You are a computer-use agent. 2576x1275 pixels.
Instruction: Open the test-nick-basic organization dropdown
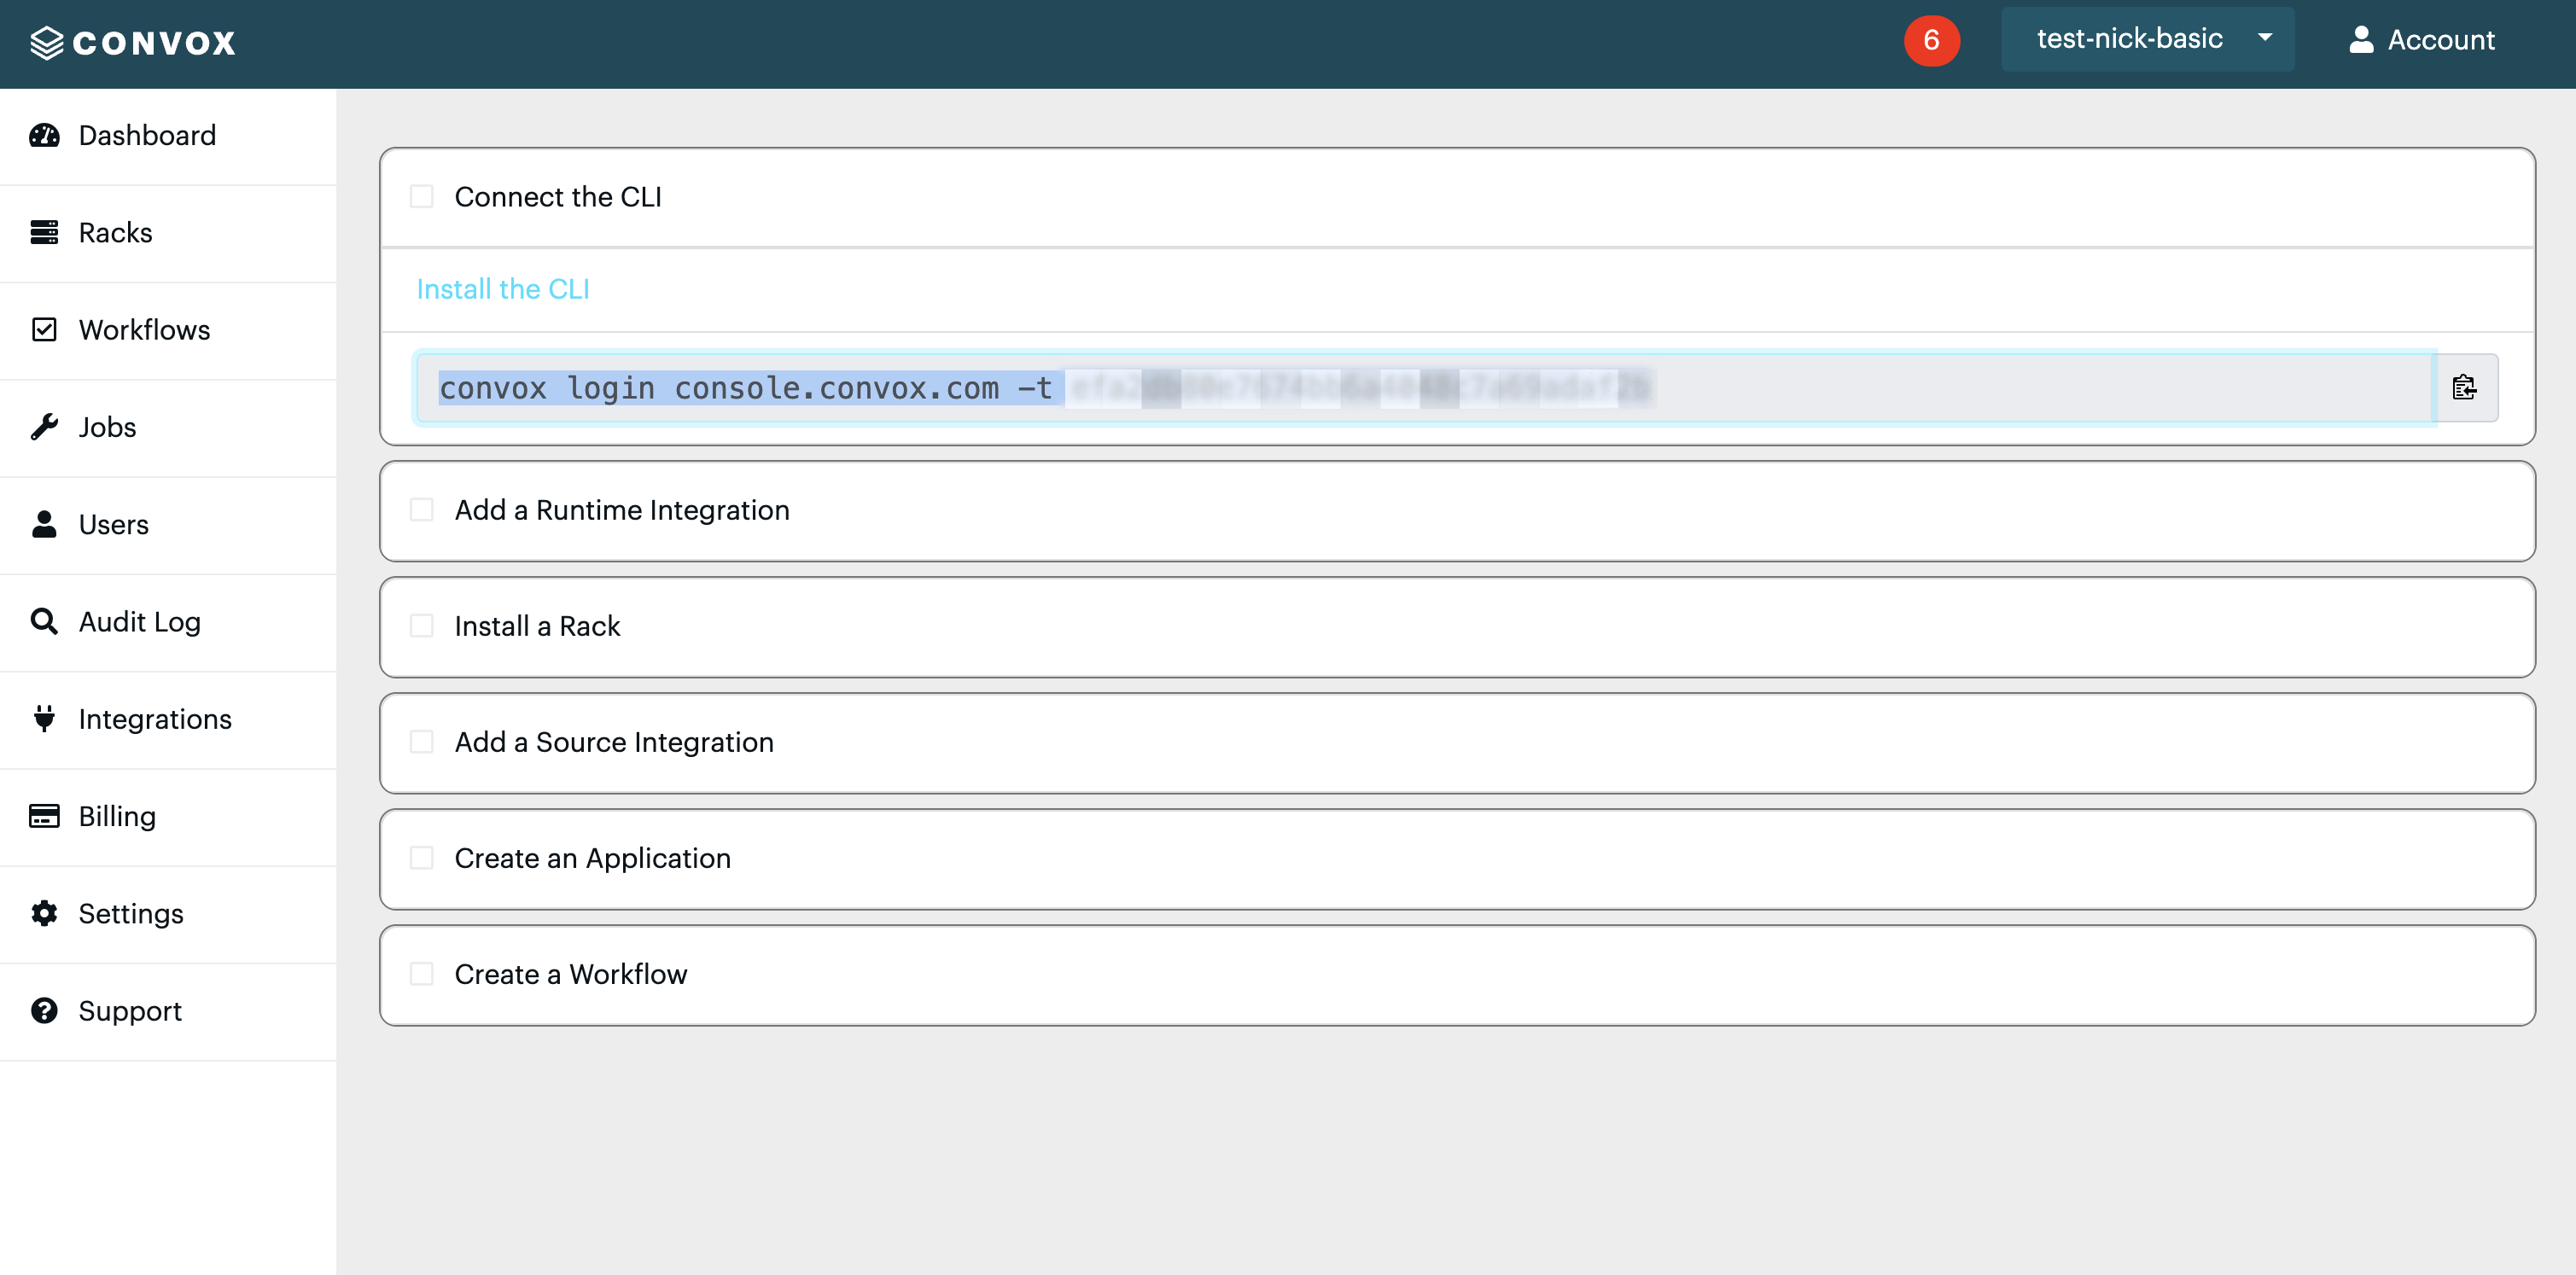click(2147, 39)
